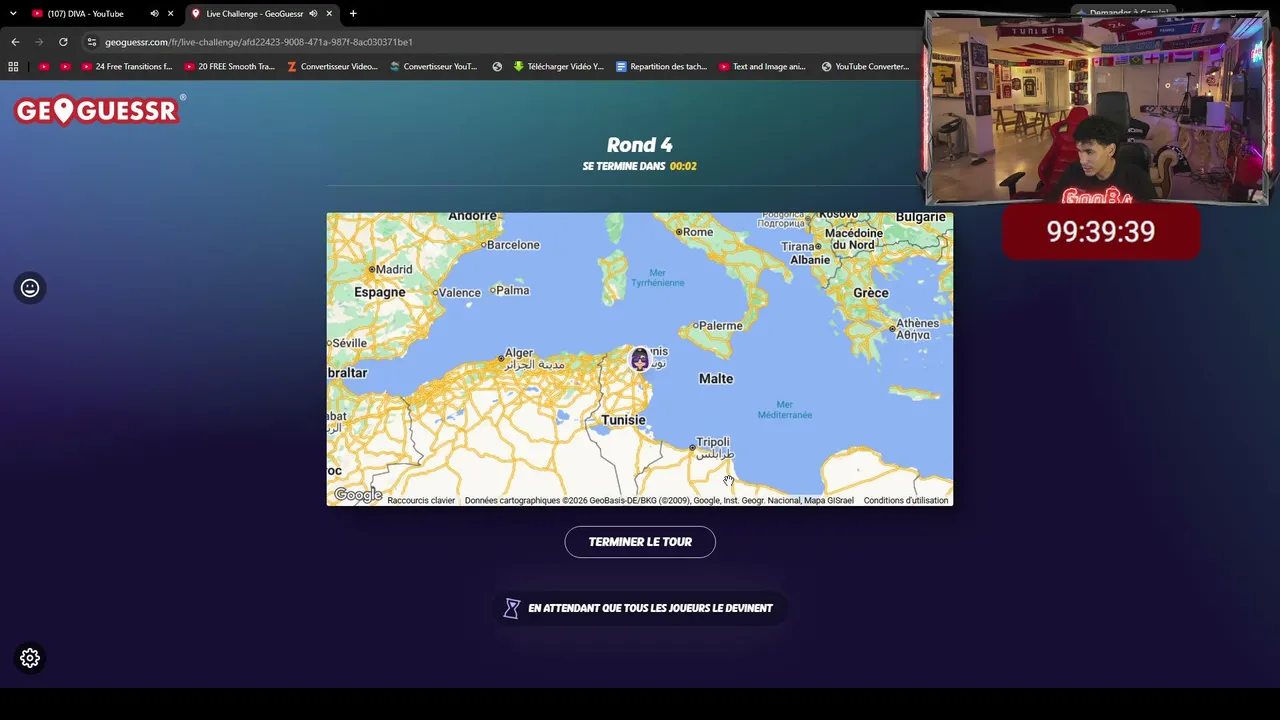This screenshot has height=720, width=1280.
Task: Click the Bulgarie label on the map
Action: point(920,217)
